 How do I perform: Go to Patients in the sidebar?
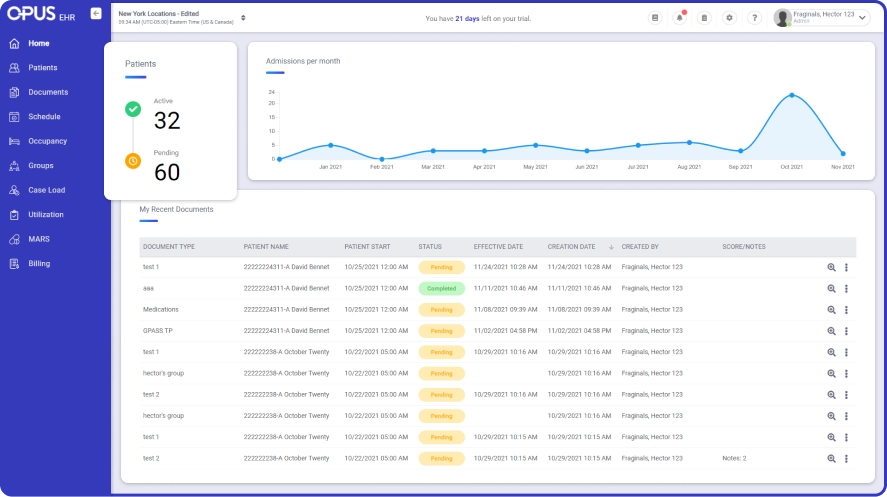[42, 68]
